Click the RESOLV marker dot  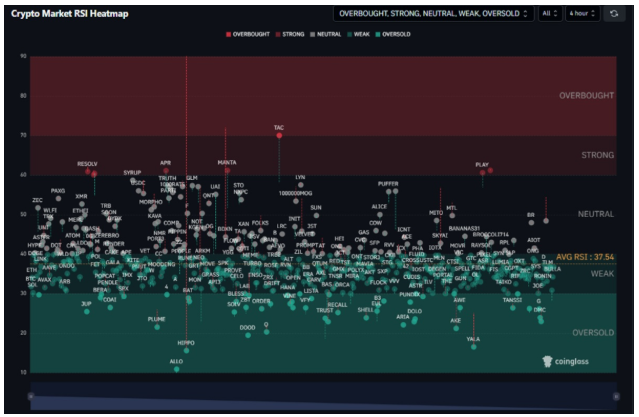point(88,172)
